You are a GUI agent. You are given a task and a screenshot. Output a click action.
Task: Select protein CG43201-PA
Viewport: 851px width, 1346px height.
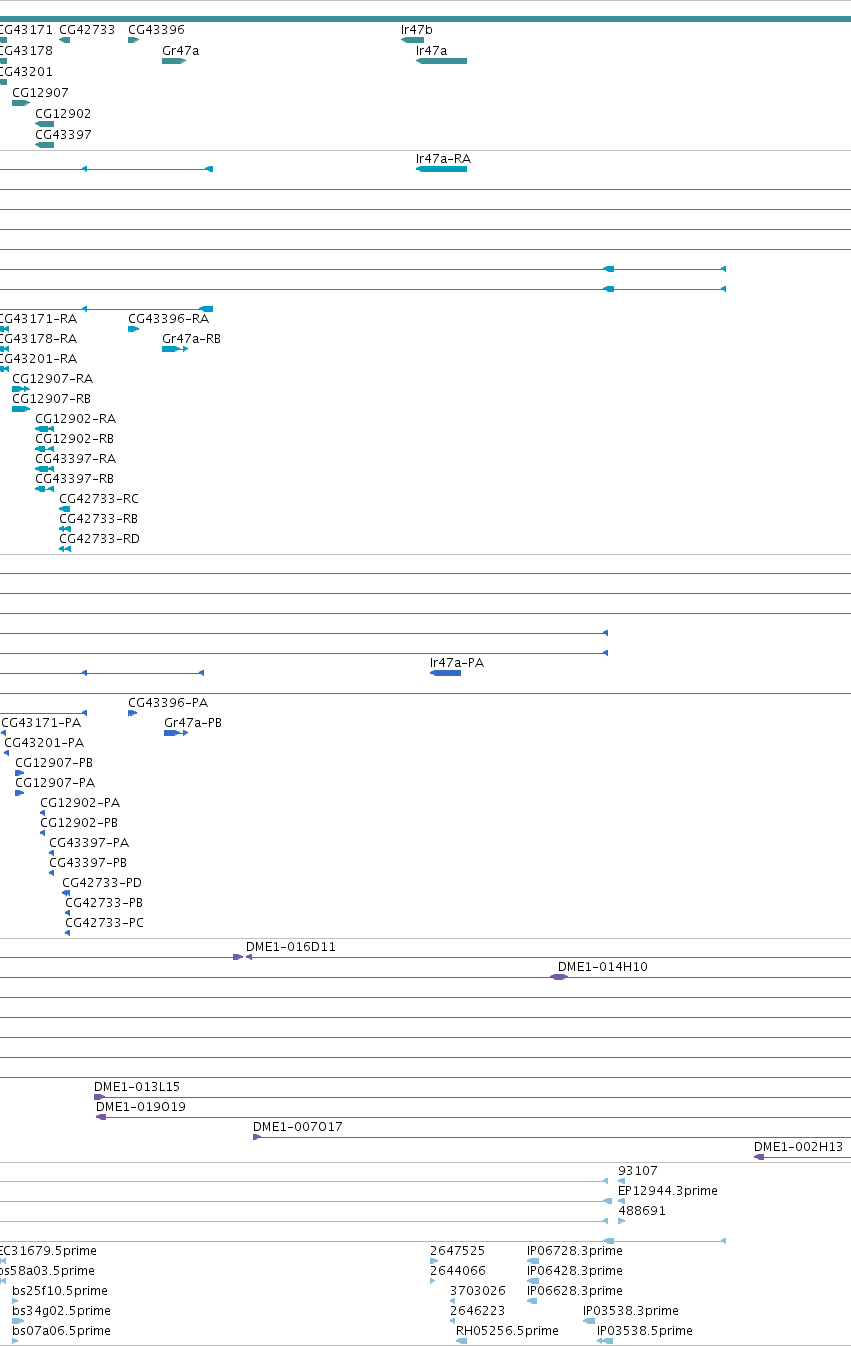pos(44,742)
